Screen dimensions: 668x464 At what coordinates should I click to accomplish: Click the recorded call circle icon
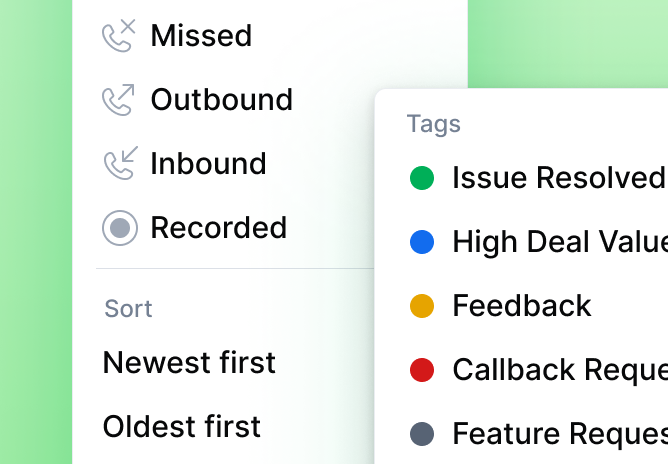click(119, 228)
